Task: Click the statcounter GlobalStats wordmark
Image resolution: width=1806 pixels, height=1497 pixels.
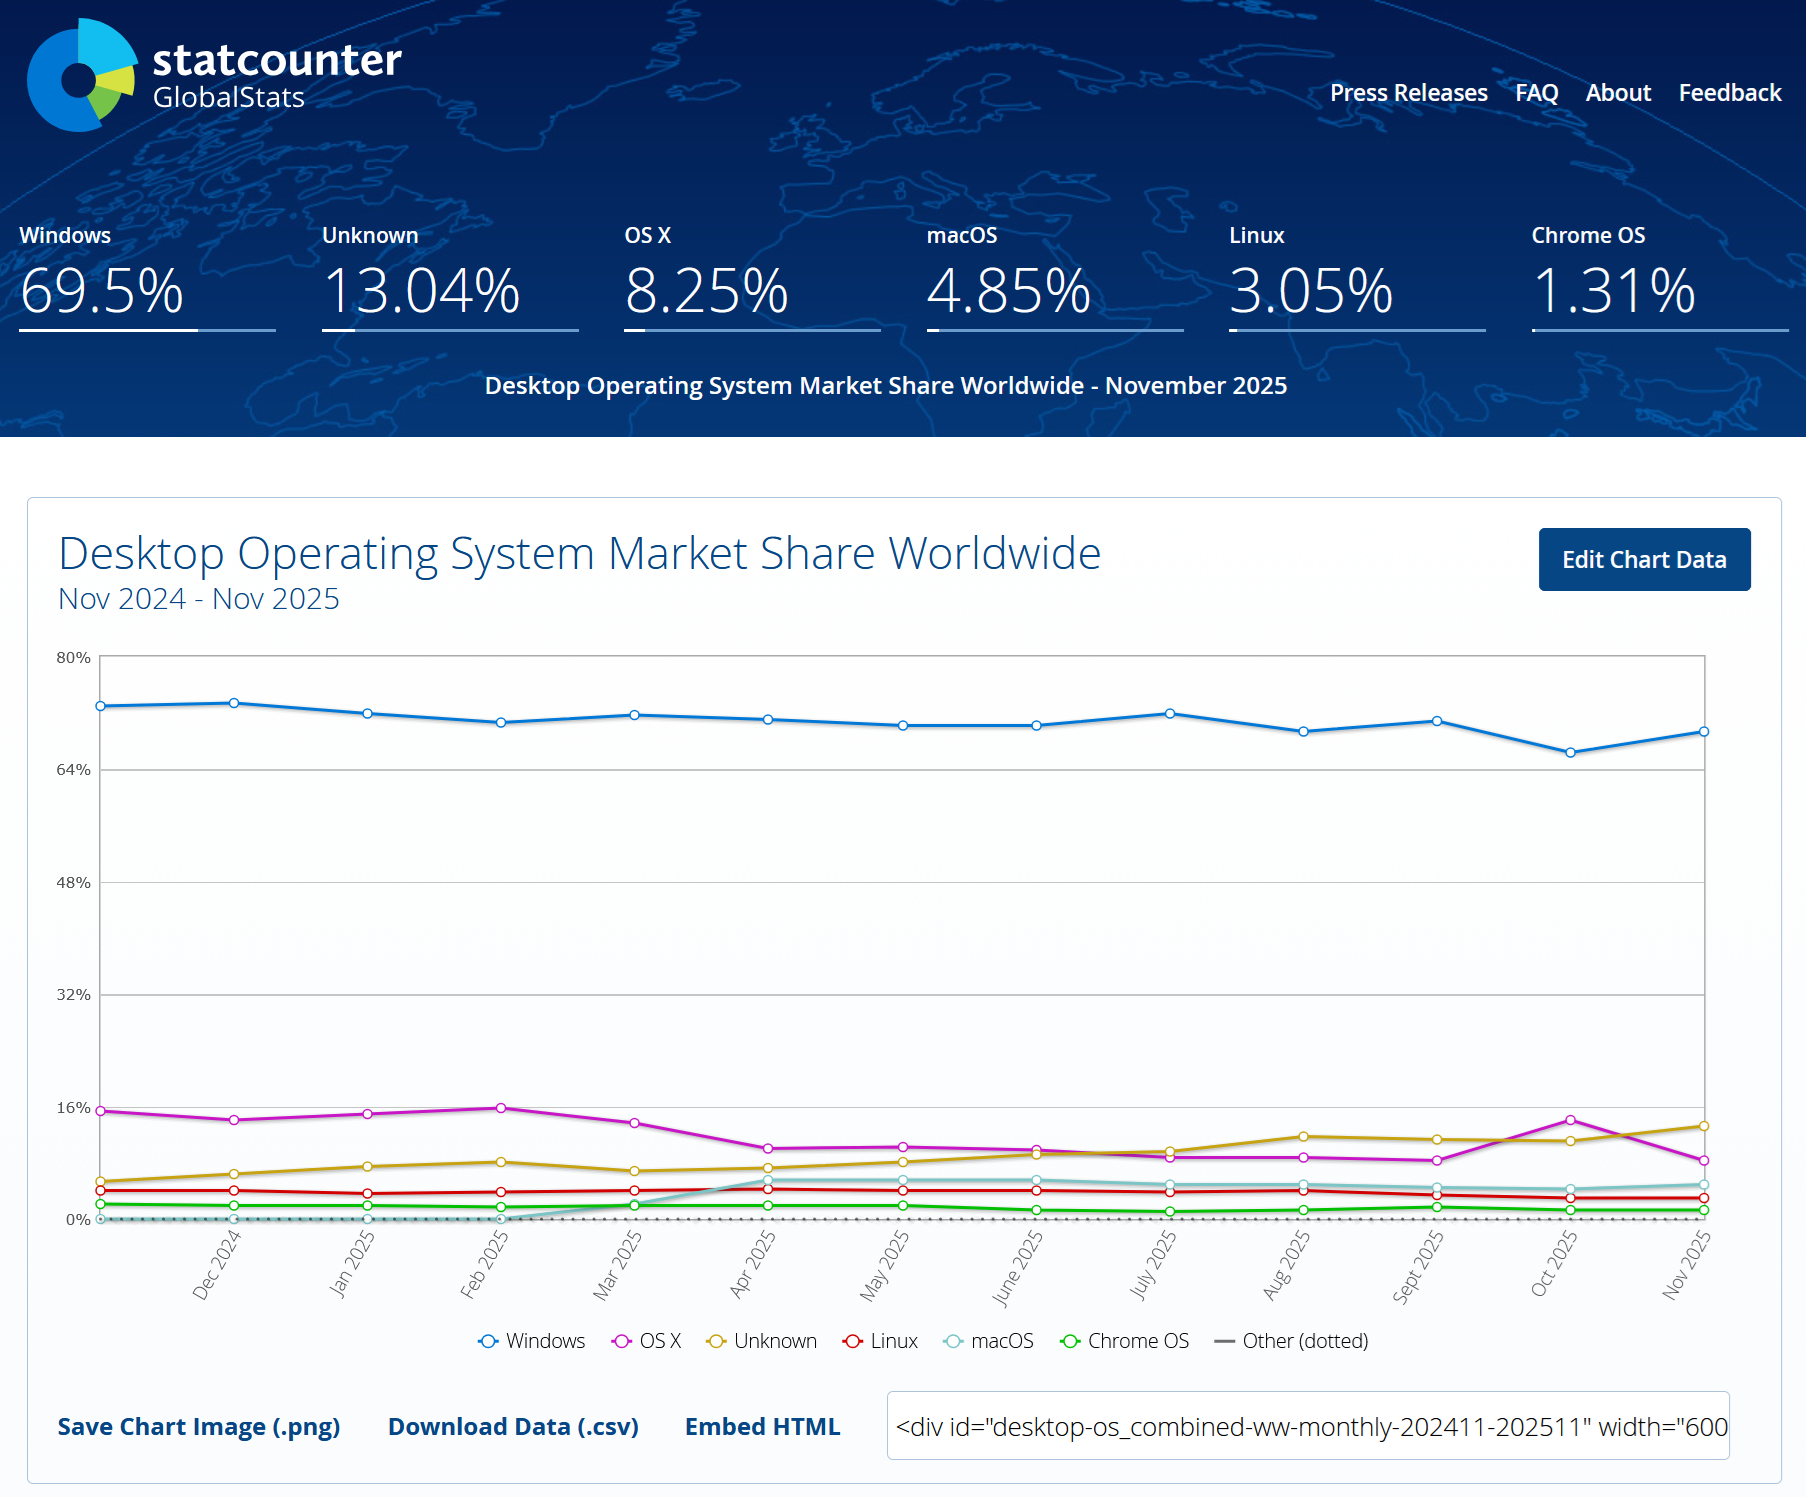Action: (277, 75)
